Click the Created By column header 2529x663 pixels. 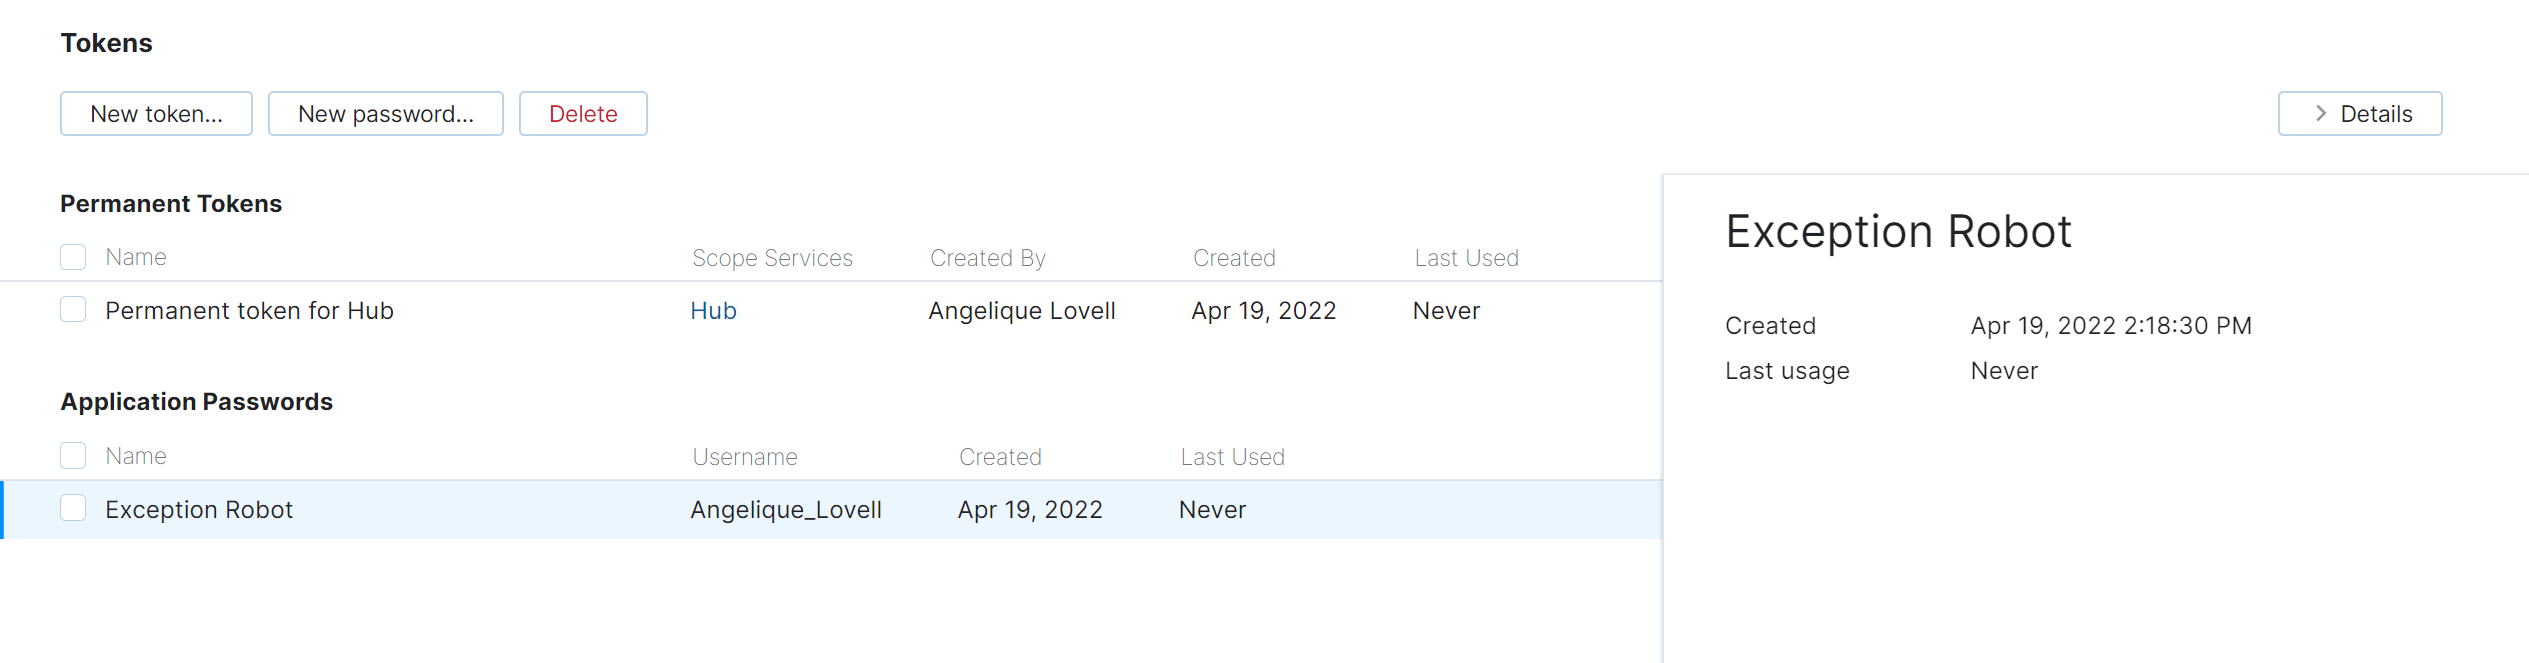(x=987, y=258)
